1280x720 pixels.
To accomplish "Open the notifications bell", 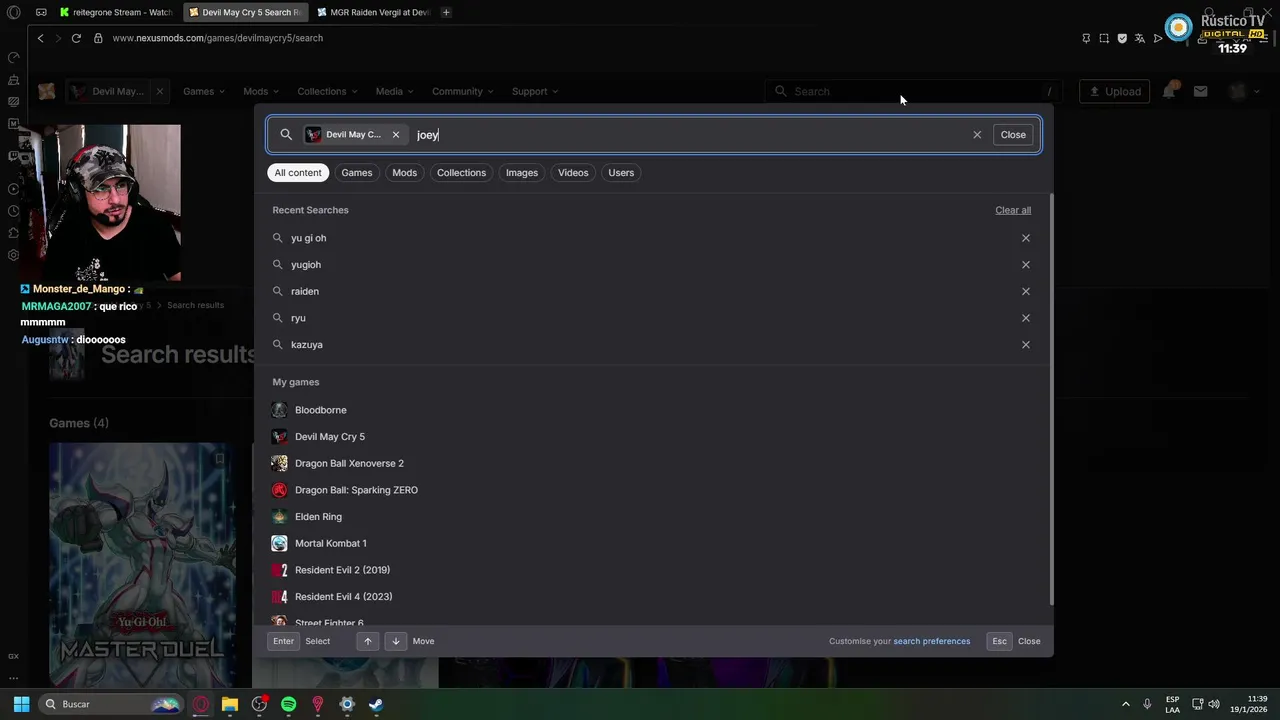I will pos(1169,91).
